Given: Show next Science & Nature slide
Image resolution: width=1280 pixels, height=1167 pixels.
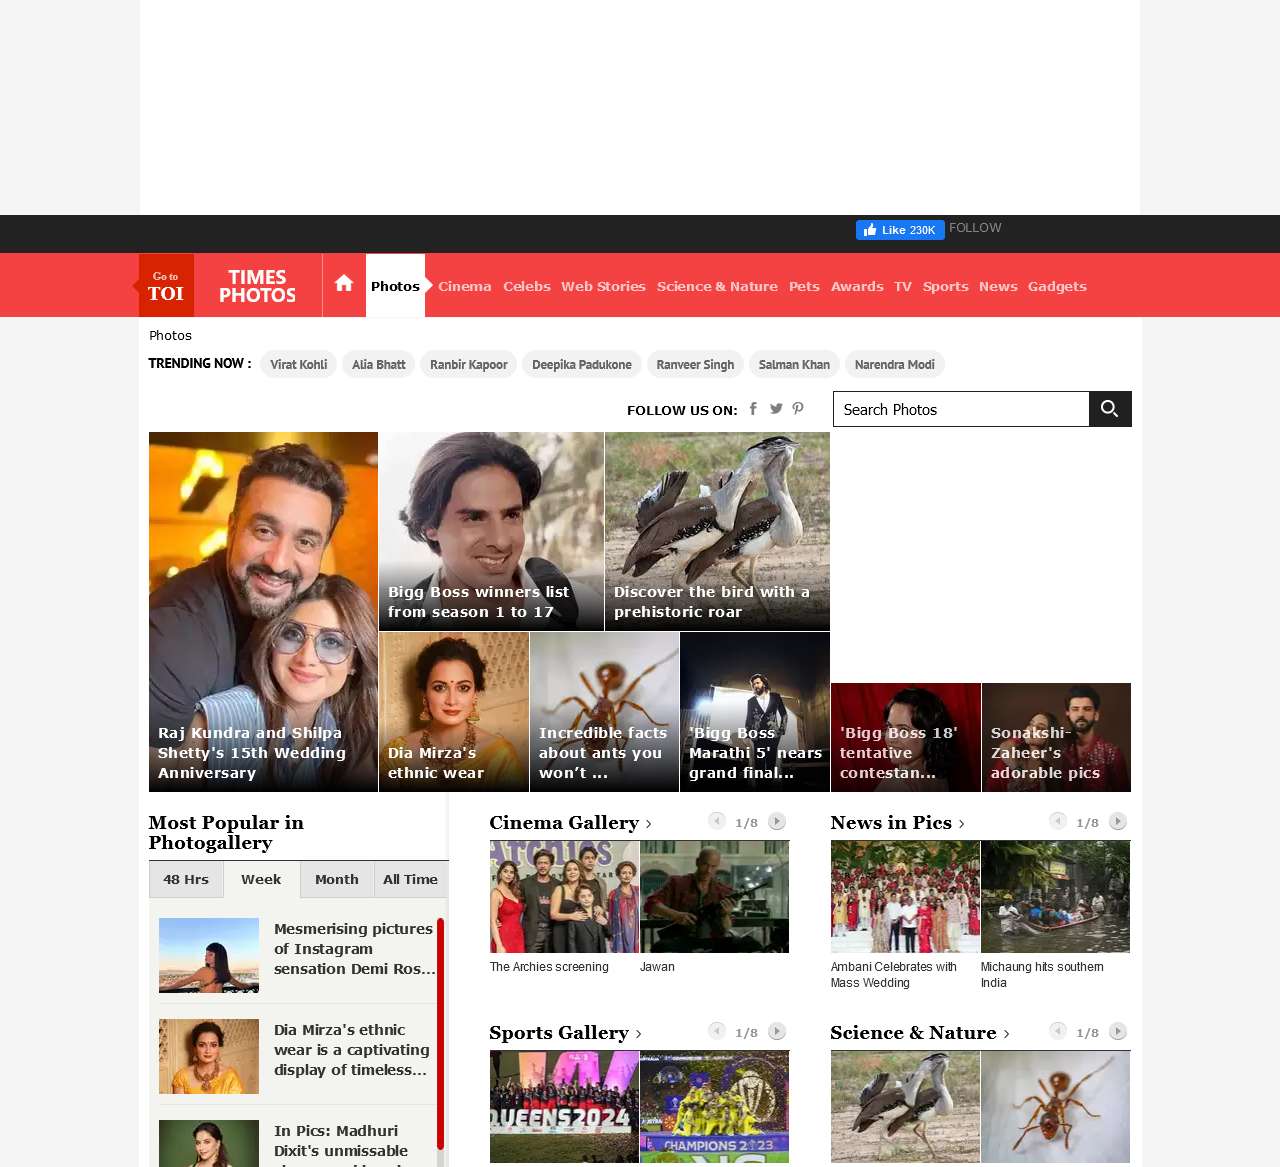Looking at the screenshot, I should (x=1118, y=1031).
